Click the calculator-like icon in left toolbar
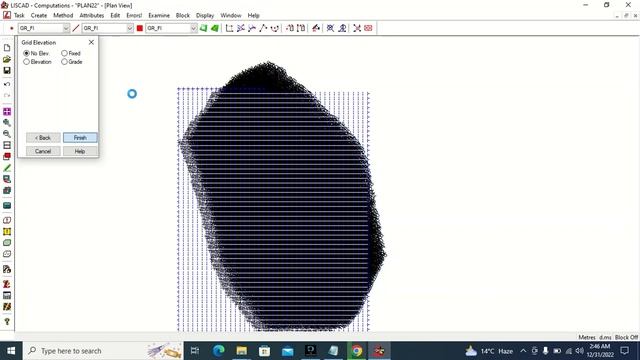Viewport: 640px width, 360px height. pyautogui.click(x=7, y=295)
